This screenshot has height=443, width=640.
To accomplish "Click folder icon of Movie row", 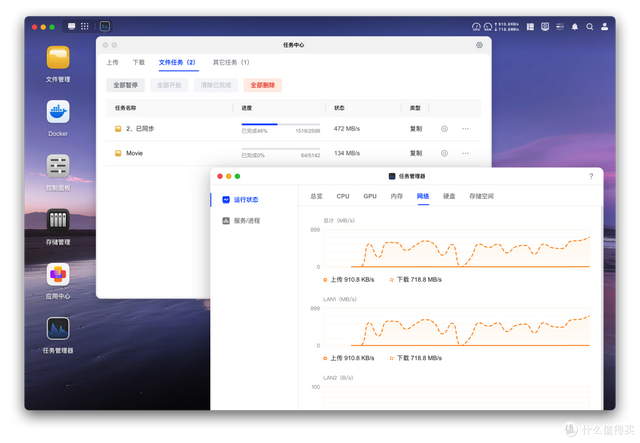I will 118,153.
